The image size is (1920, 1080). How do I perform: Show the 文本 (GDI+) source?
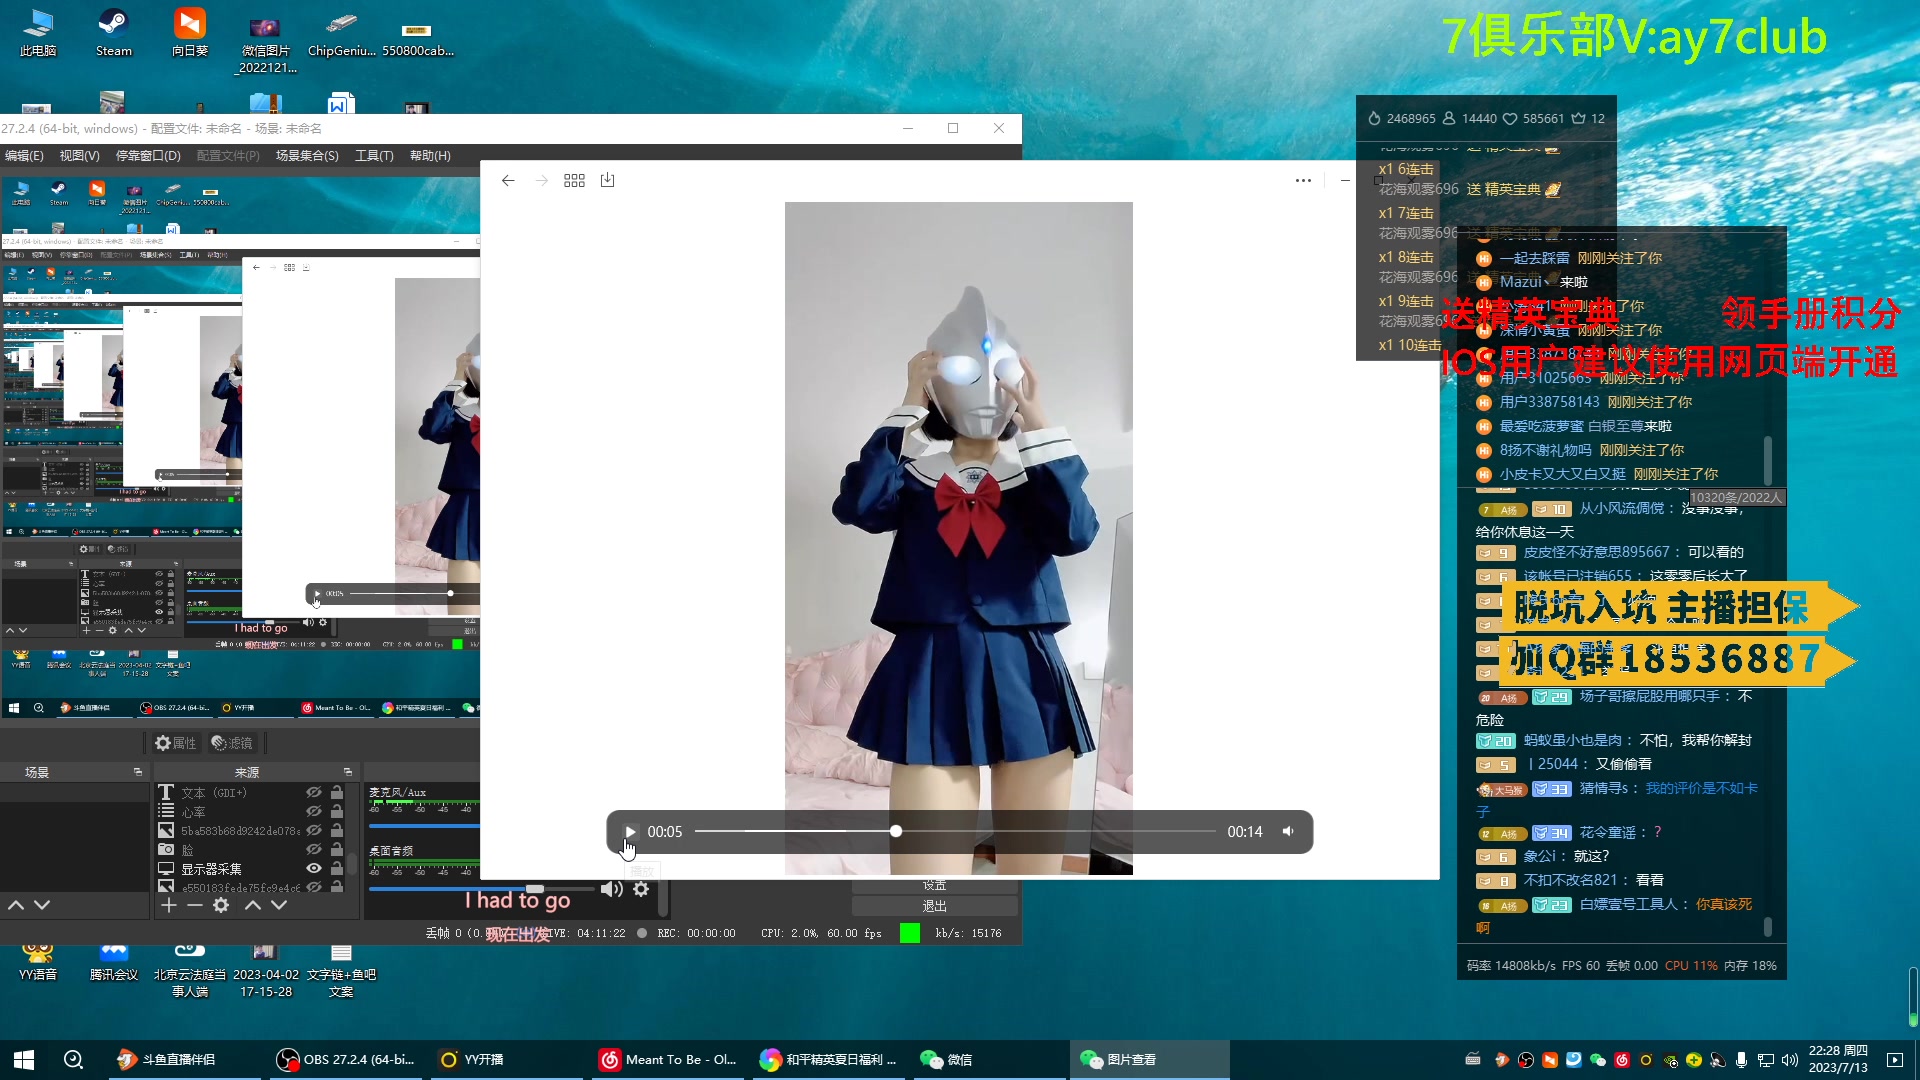(x=314, y=792)
